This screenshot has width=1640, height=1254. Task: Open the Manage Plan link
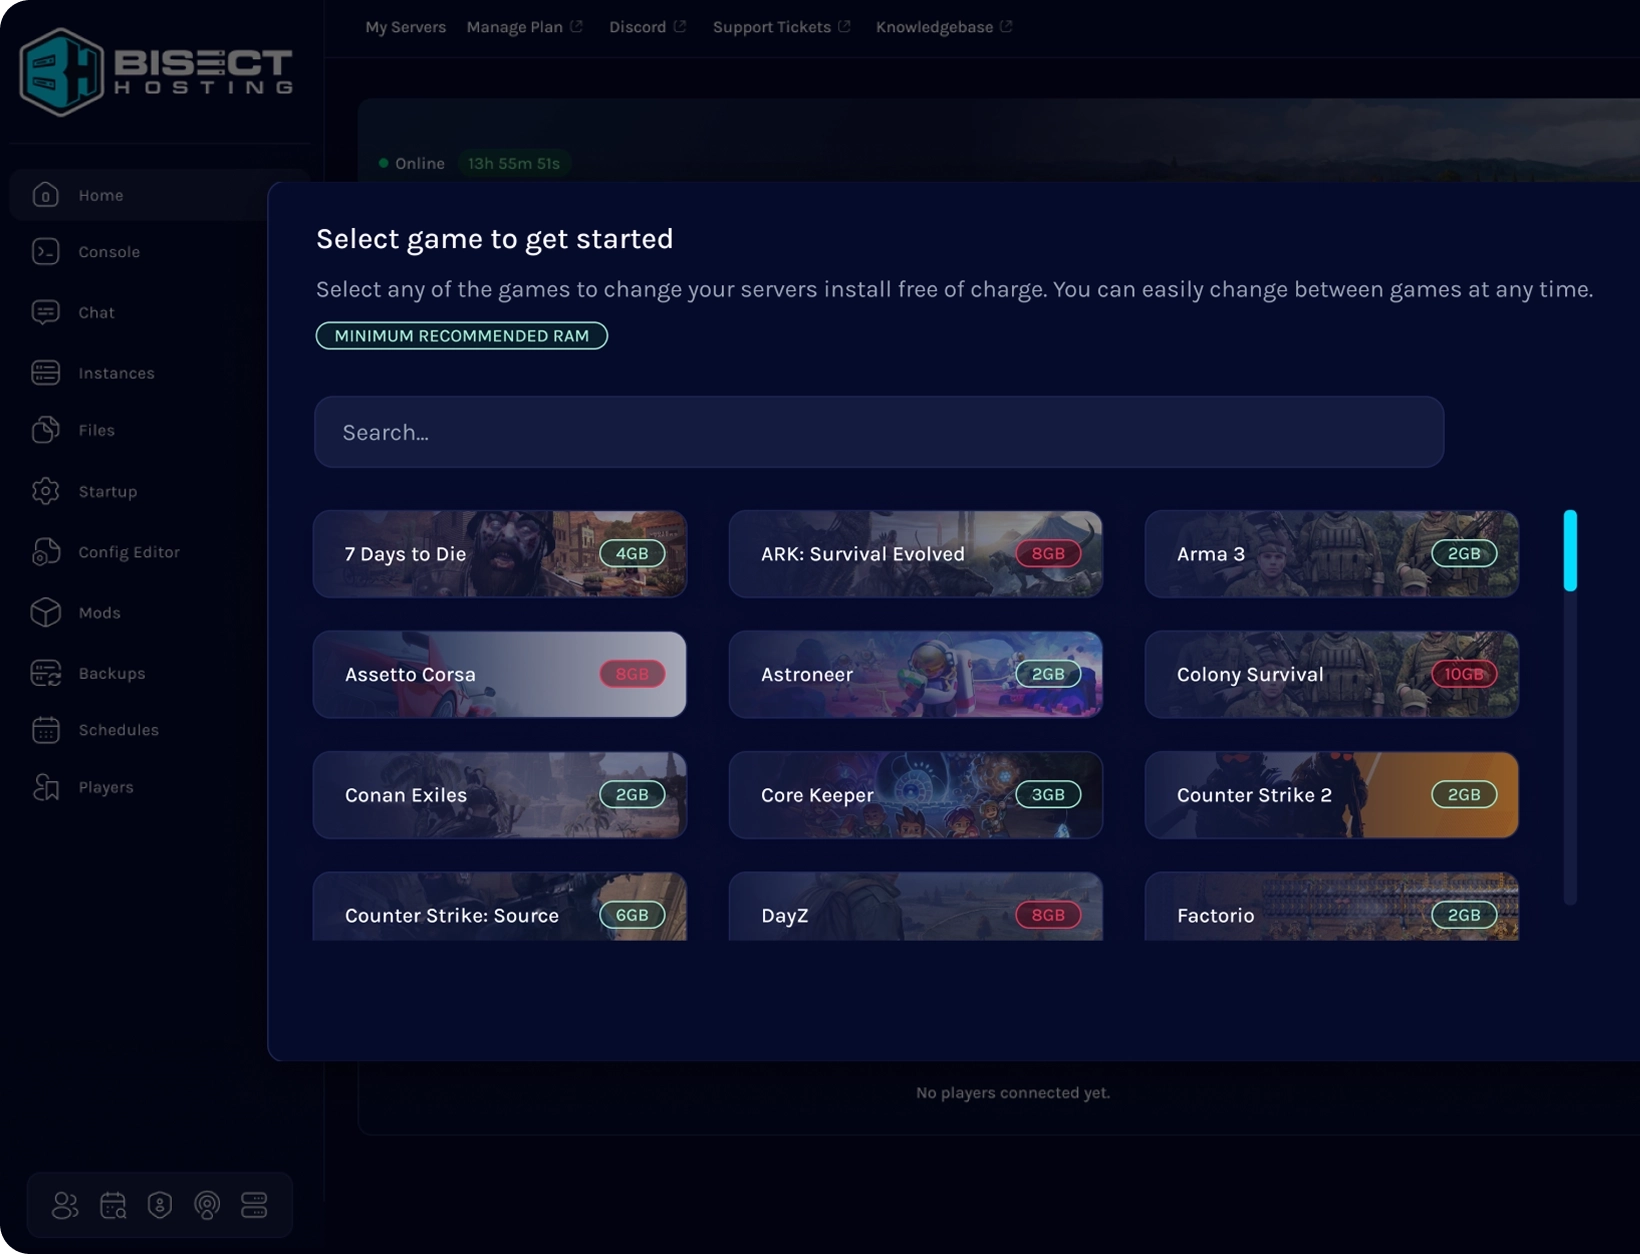(514, 27)
